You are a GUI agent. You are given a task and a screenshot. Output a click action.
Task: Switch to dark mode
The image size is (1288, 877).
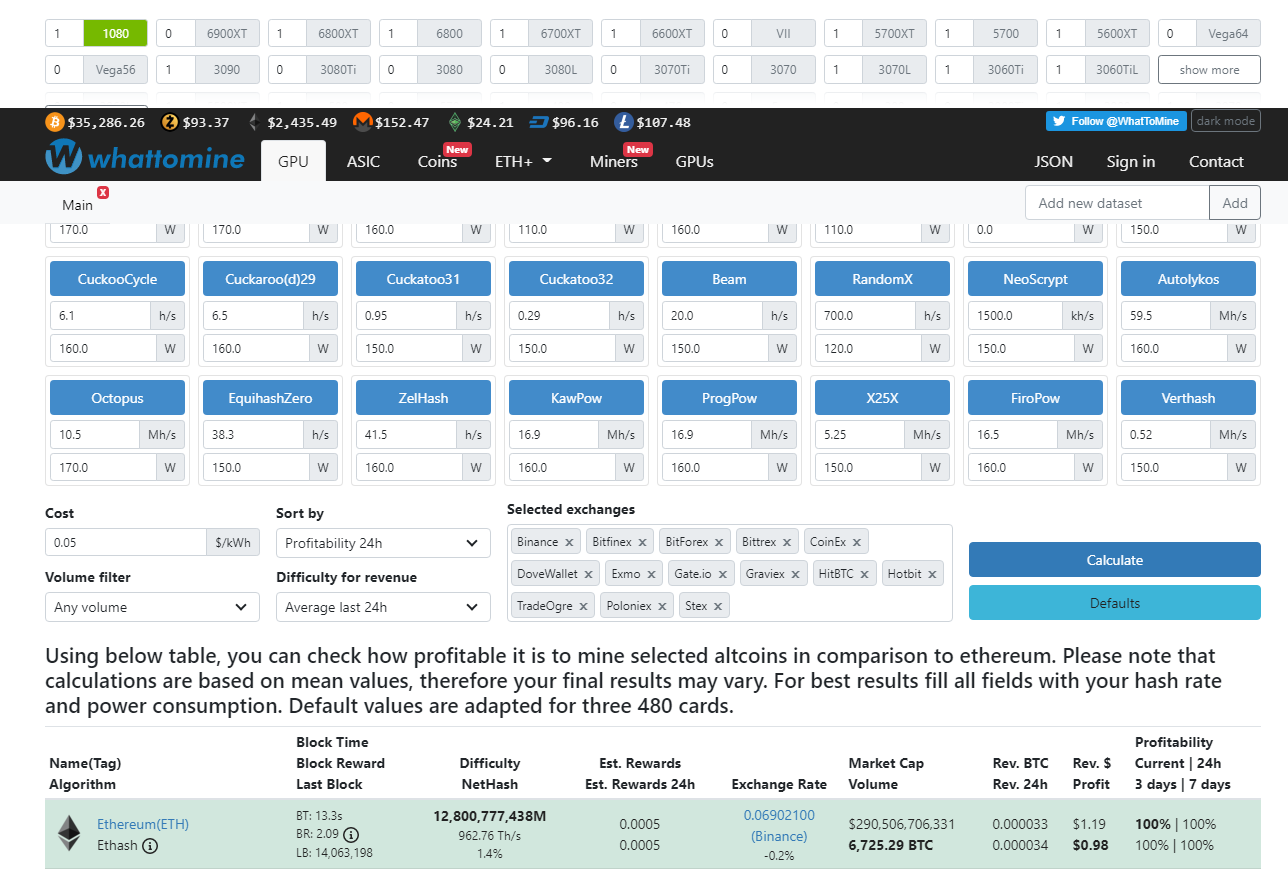(x=1226, y=121)
